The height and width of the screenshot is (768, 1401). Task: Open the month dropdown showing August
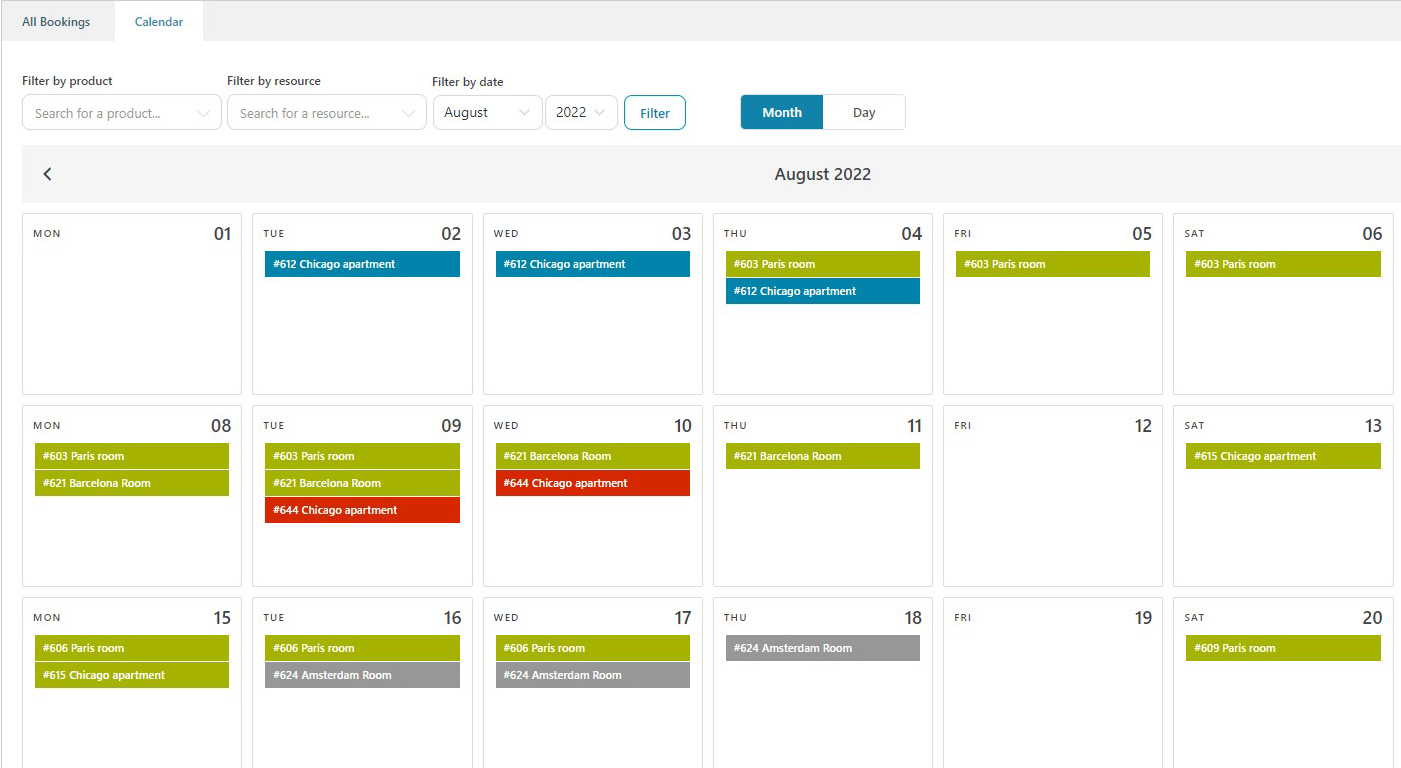(487, 113)
